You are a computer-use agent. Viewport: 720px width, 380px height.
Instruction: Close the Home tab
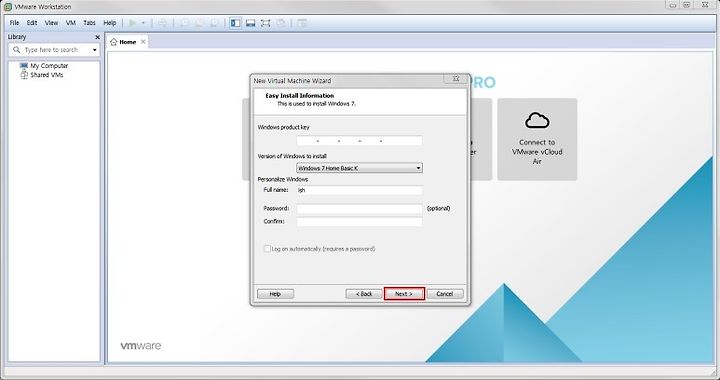(143, 42)
